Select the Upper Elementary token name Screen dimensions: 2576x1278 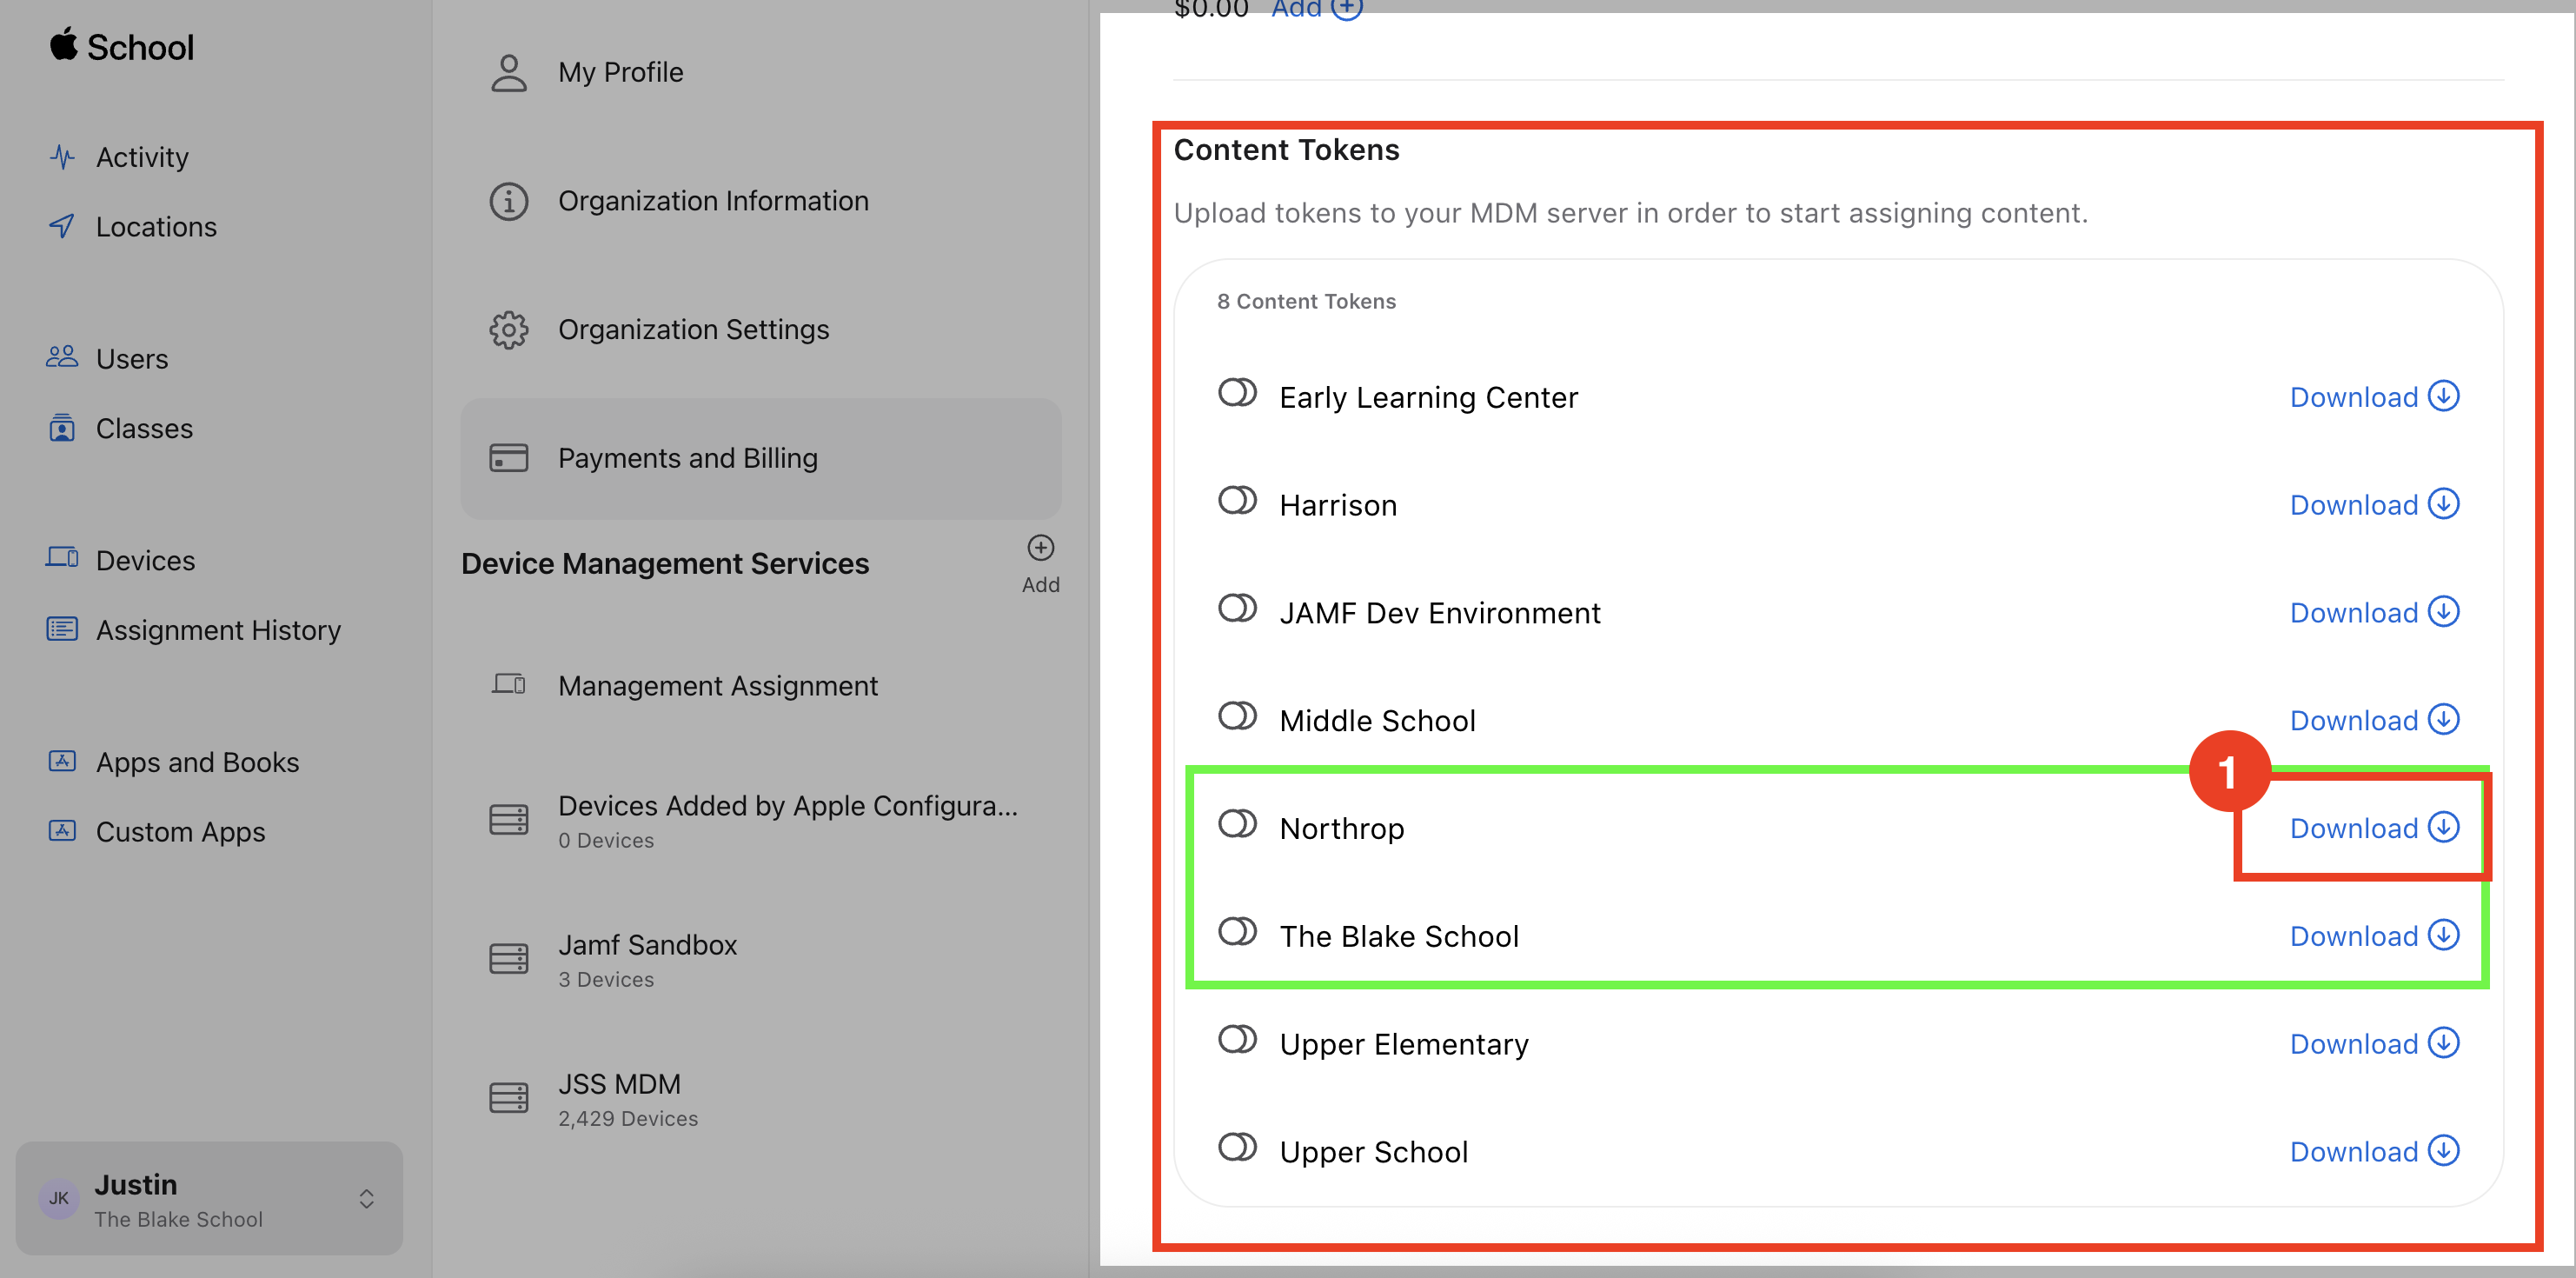(1404, 1044)
